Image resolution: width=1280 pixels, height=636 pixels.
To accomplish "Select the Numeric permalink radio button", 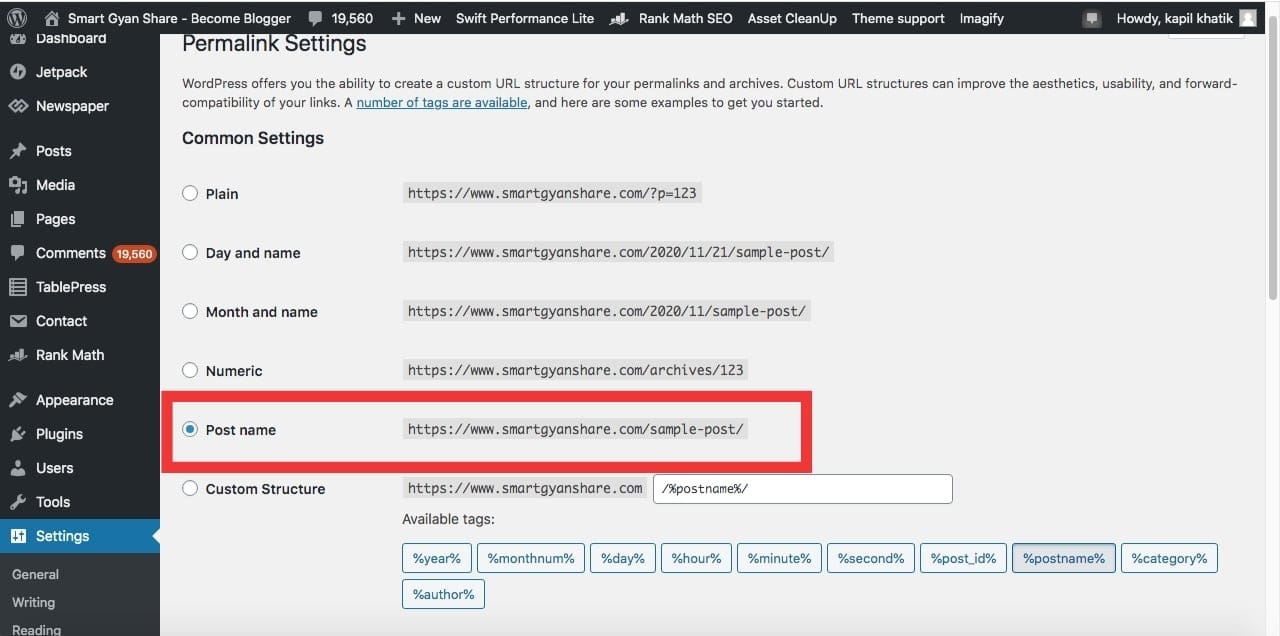I will point(190,370).
